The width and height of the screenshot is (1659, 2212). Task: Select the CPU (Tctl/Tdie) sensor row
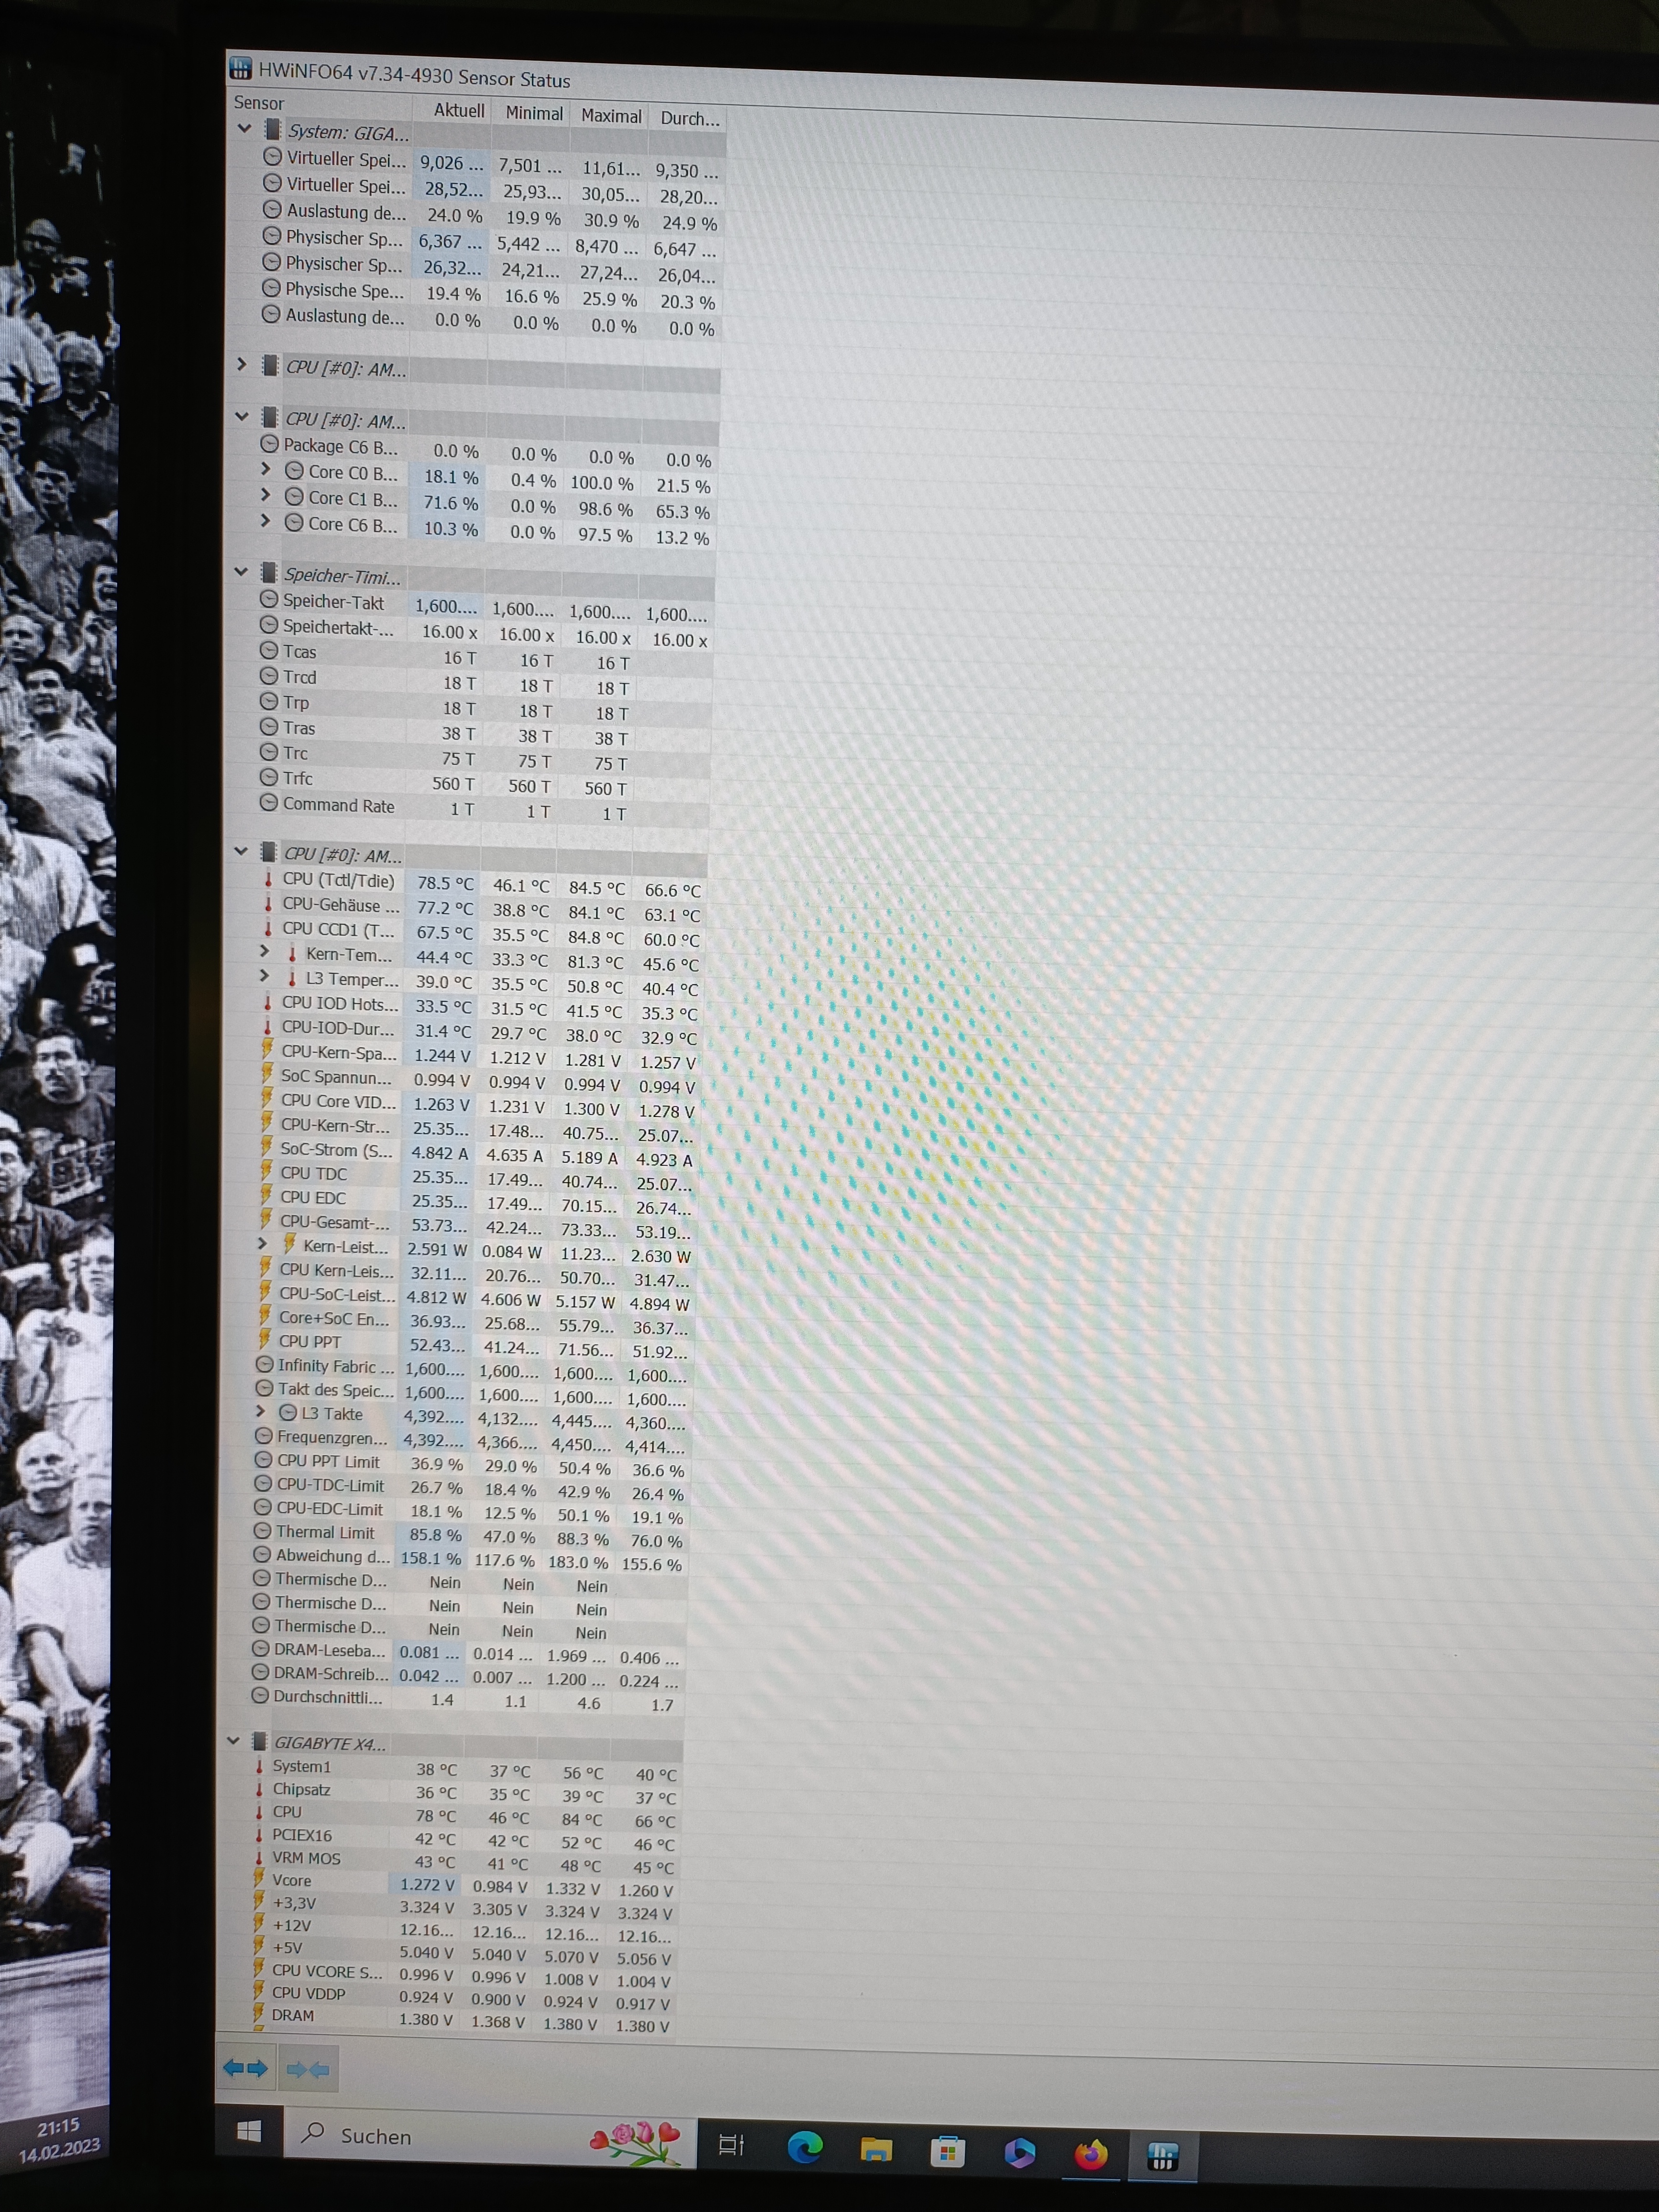click(x=338, y=880)
